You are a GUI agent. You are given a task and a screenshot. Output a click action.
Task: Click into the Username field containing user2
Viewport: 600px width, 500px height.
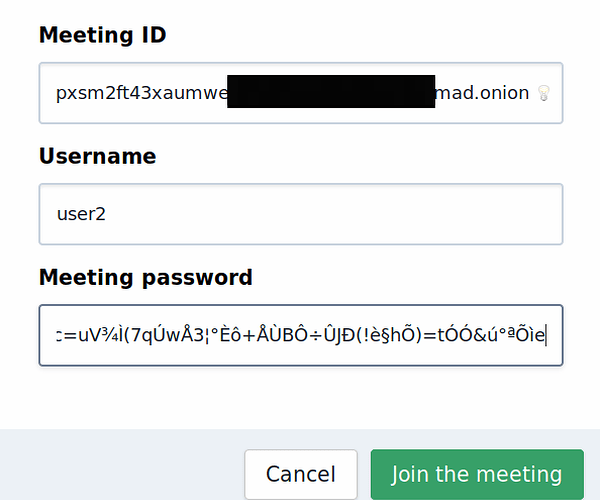point(300,214)
